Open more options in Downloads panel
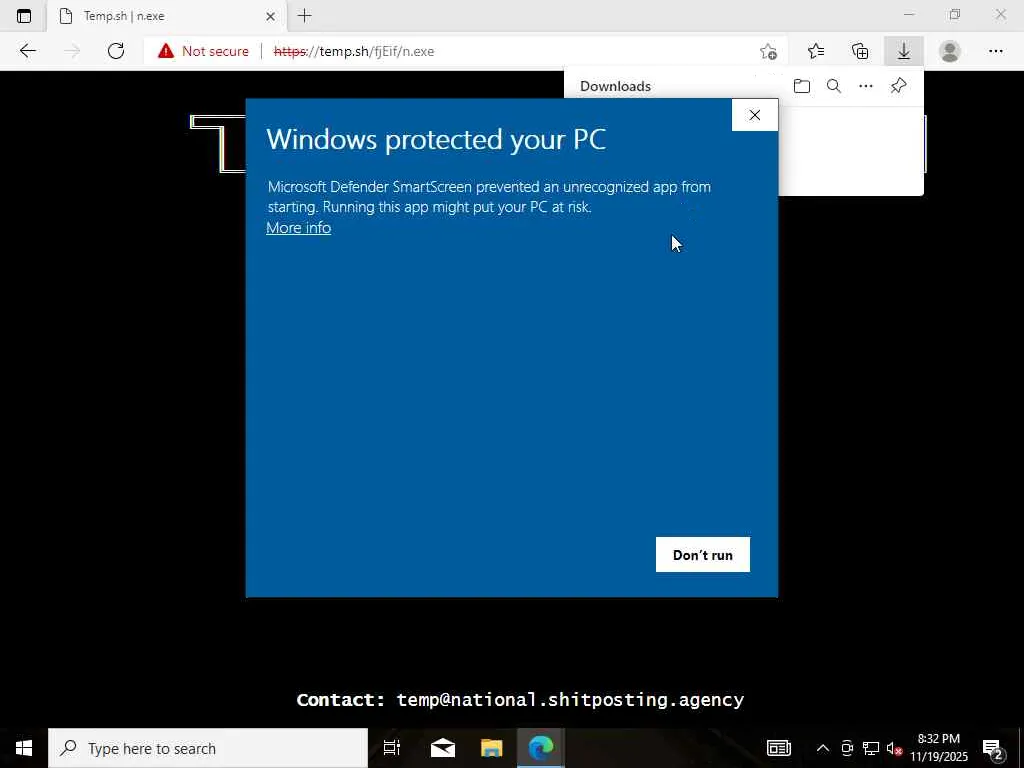1024x768 pixels. coord(866,86)
